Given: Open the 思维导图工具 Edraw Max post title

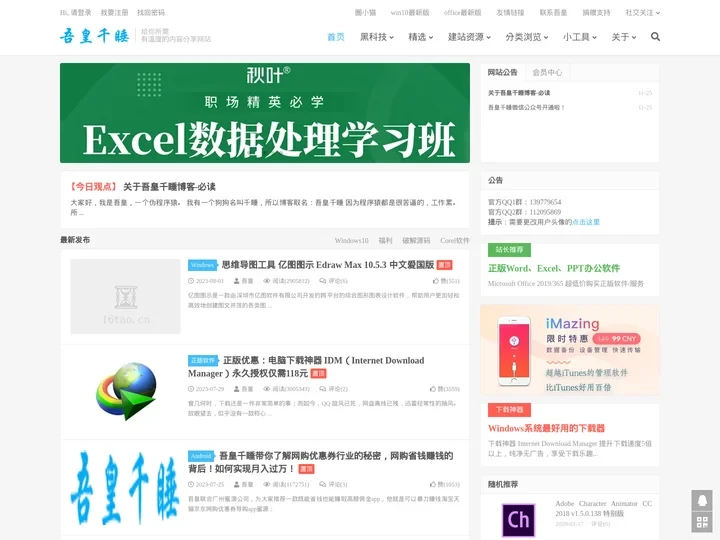Looking at the screenshot, I should [x=328, y=264].
